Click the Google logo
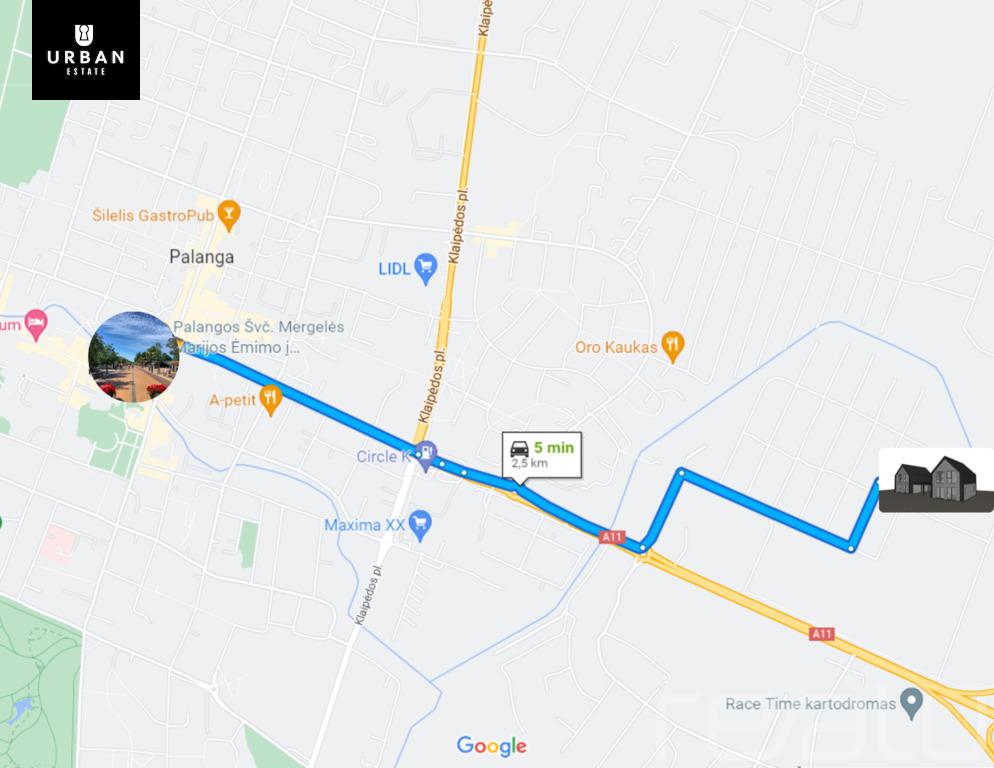 [x=491, y=746]
